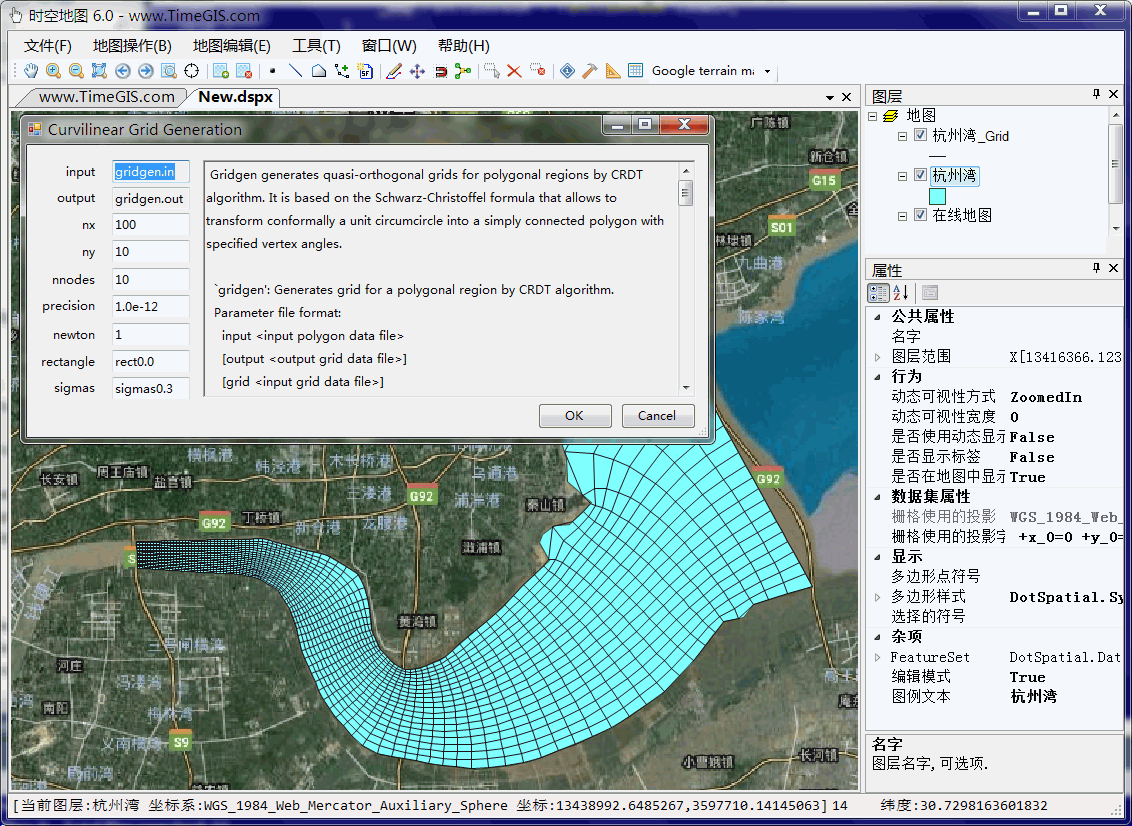
Task: Select the Pan hand tool
Action: [31, 71]
